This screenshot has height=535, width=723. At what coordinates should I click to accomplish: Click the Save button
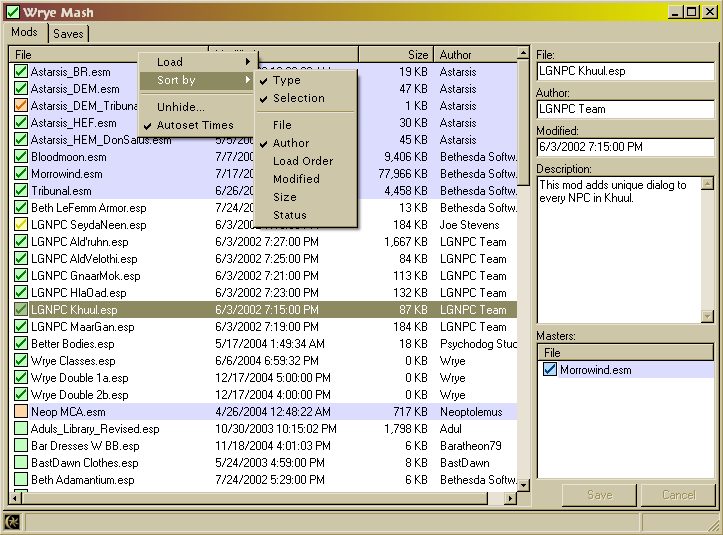point(599,495)
